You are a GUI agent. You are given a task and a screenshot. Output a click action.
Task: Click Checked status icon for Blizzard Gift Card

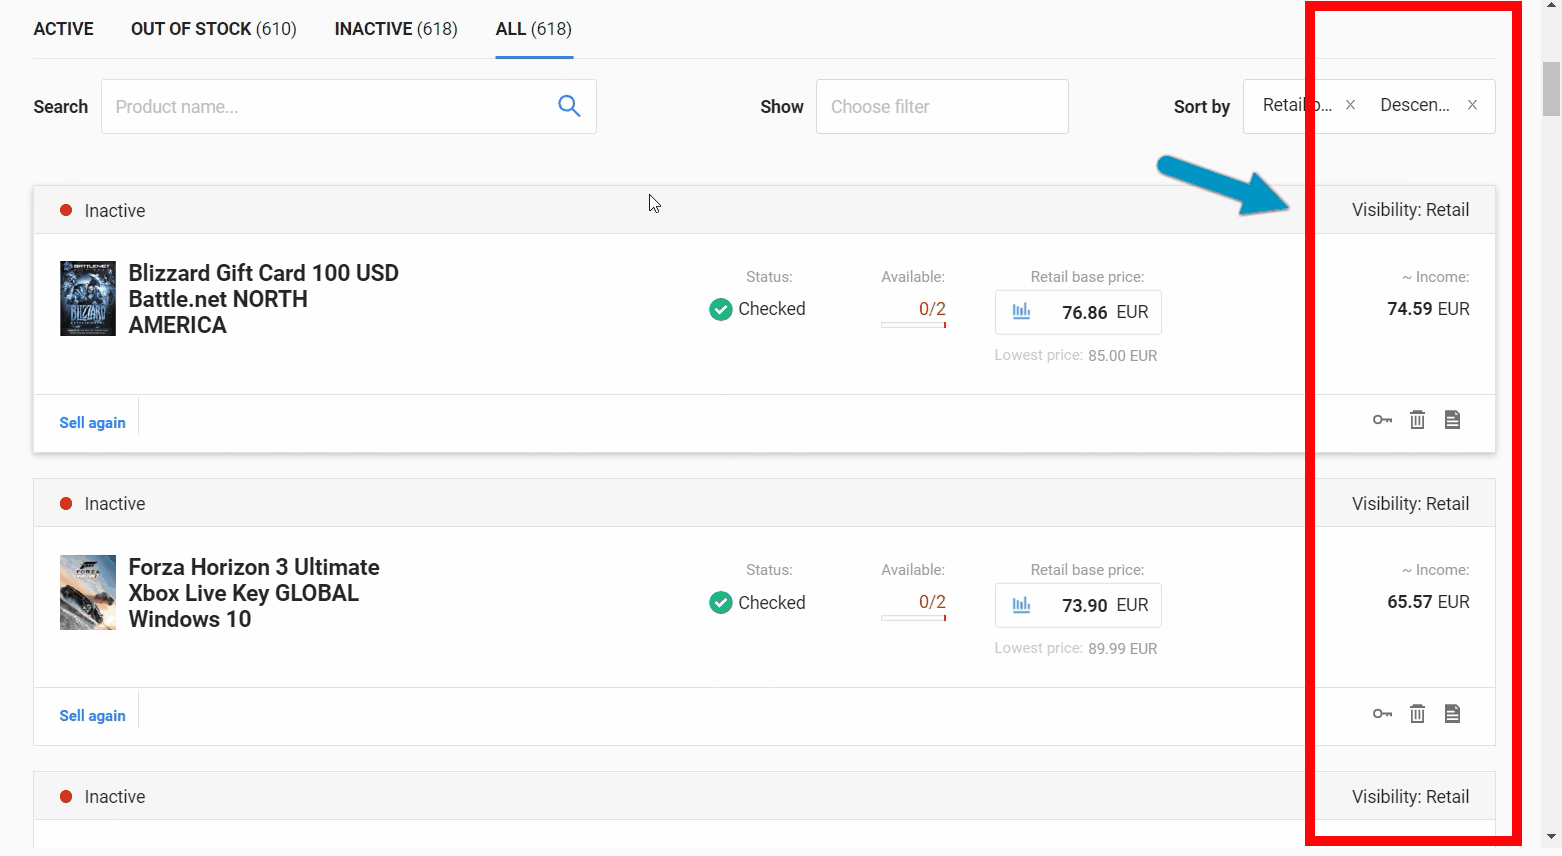coord(720,309)
